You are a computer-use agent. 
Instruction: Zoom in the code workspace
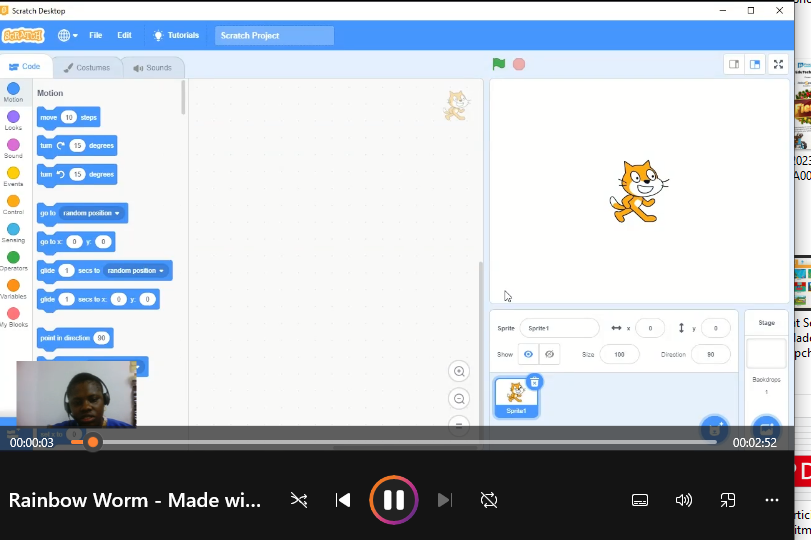459,371
